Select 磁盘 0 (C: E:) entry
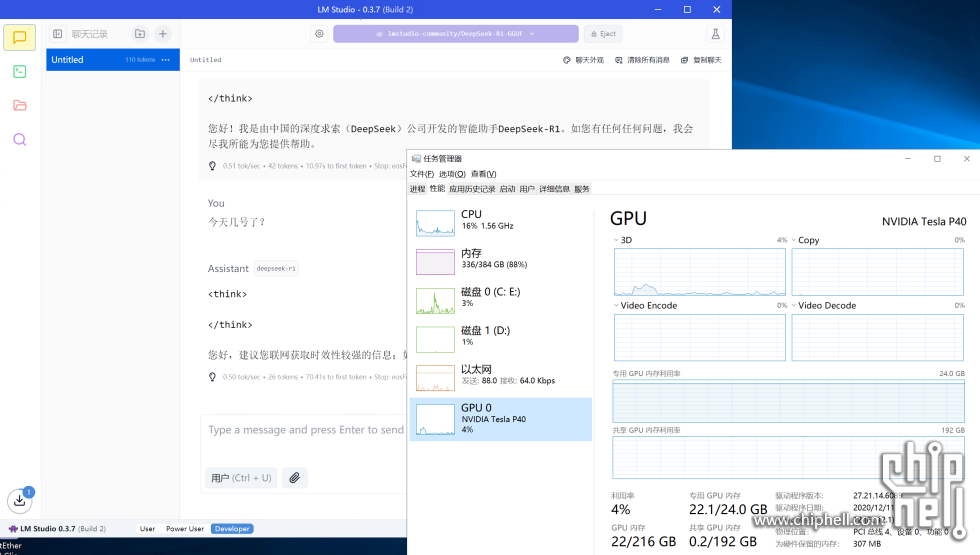The width and height of the screenshot is (980, 555). click(501, 300)
